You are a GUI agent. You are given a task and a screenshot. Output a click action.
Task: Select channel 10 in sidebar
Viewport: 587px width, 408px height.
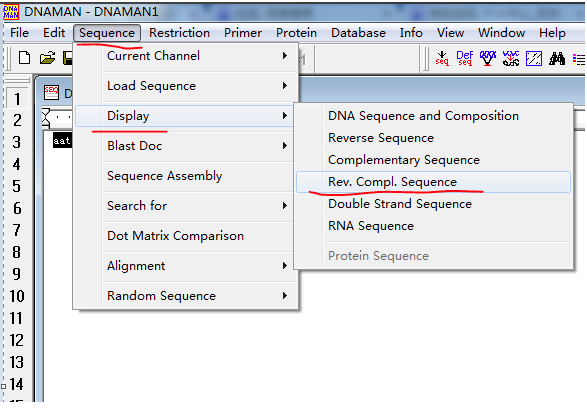click(x=16, y=296)
